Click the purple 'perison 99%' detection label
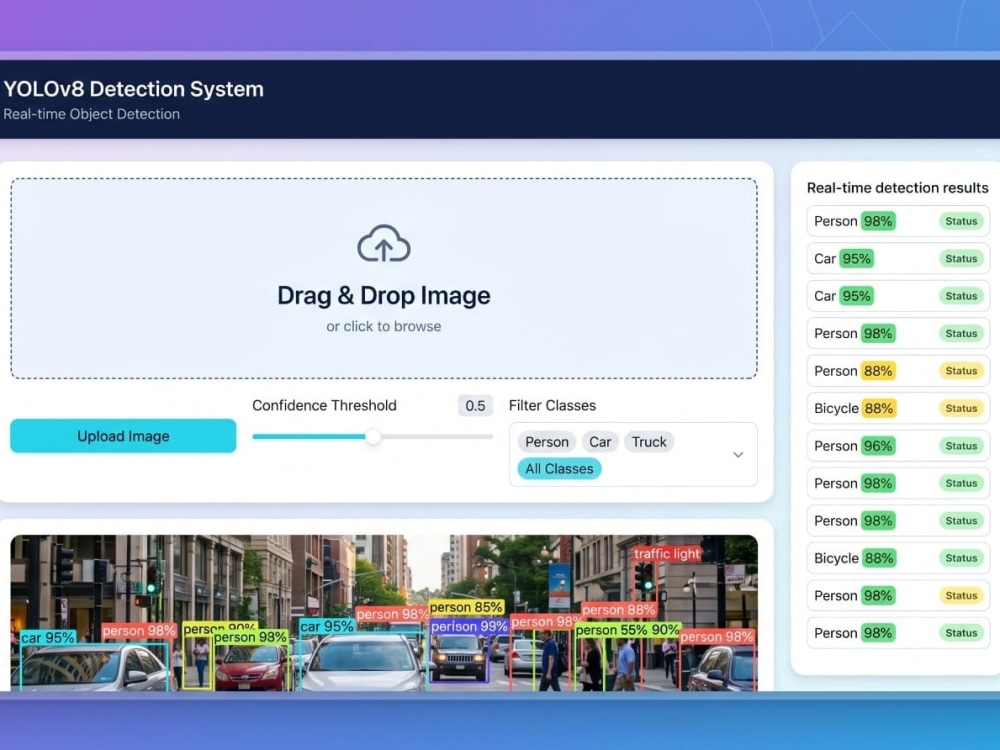Image resolution: width=1000 pixels, height=750 pixels. tap(469, 626)
